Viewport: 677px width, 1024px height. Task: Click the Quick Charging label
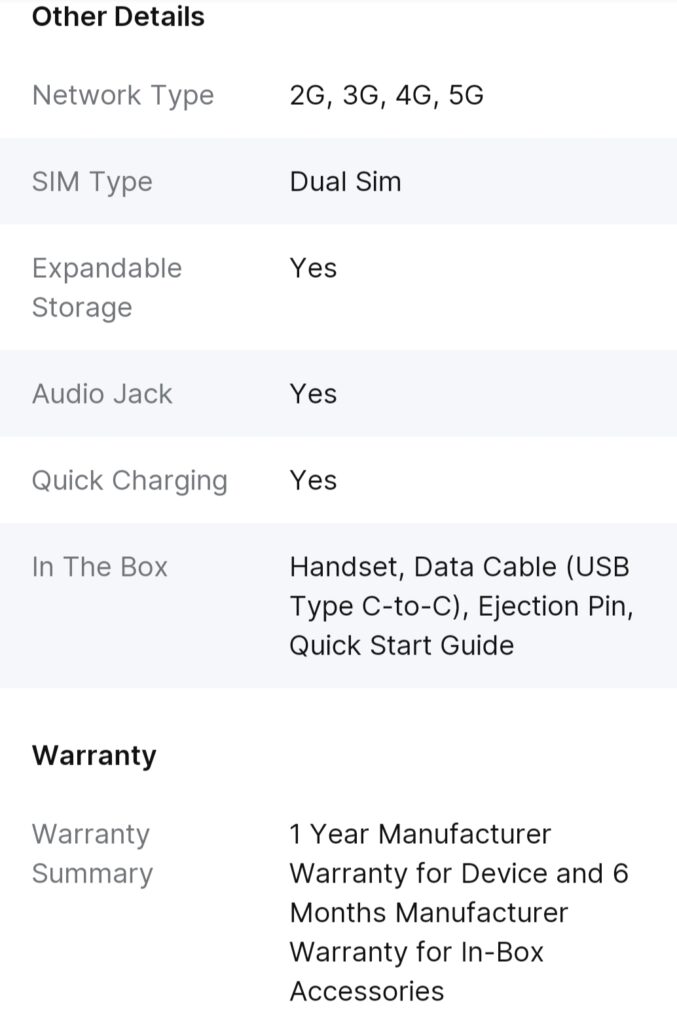130,480
